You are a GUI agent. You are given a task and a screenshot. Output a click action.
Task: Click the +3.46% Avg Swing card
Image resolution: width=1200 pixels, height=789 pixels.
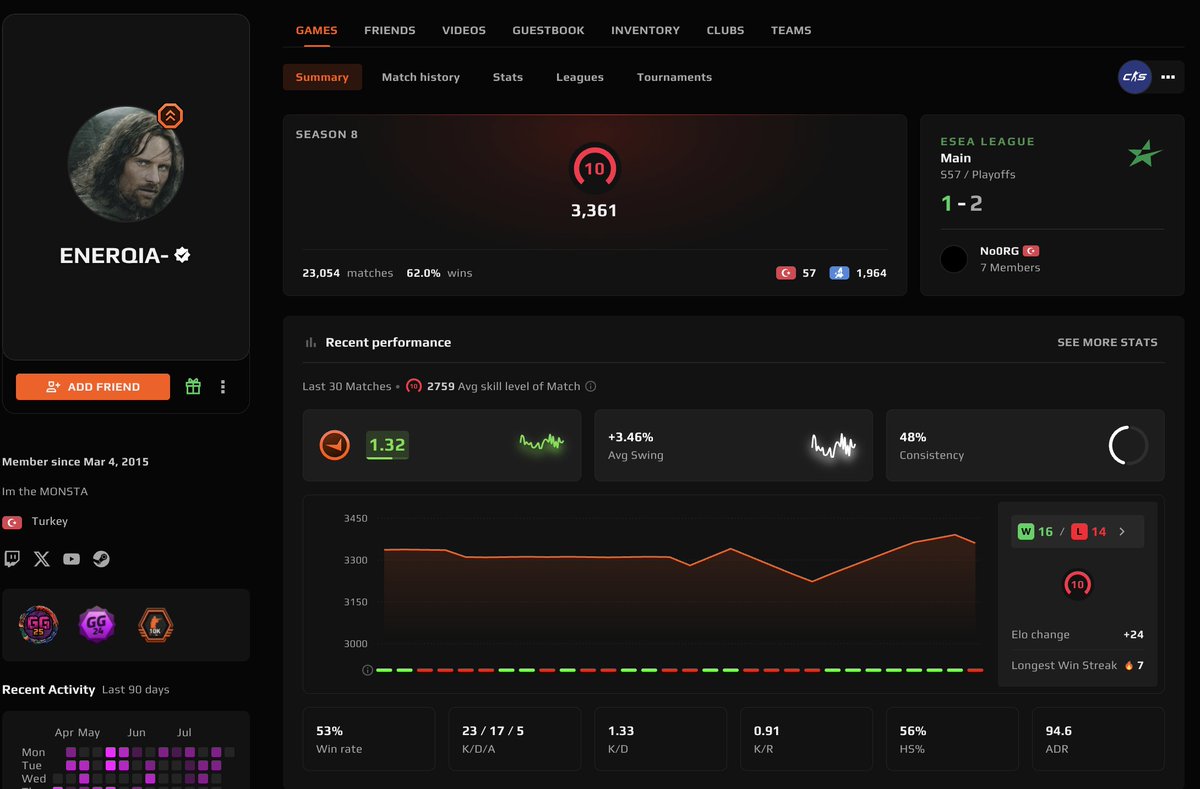[x=733, y=445]
